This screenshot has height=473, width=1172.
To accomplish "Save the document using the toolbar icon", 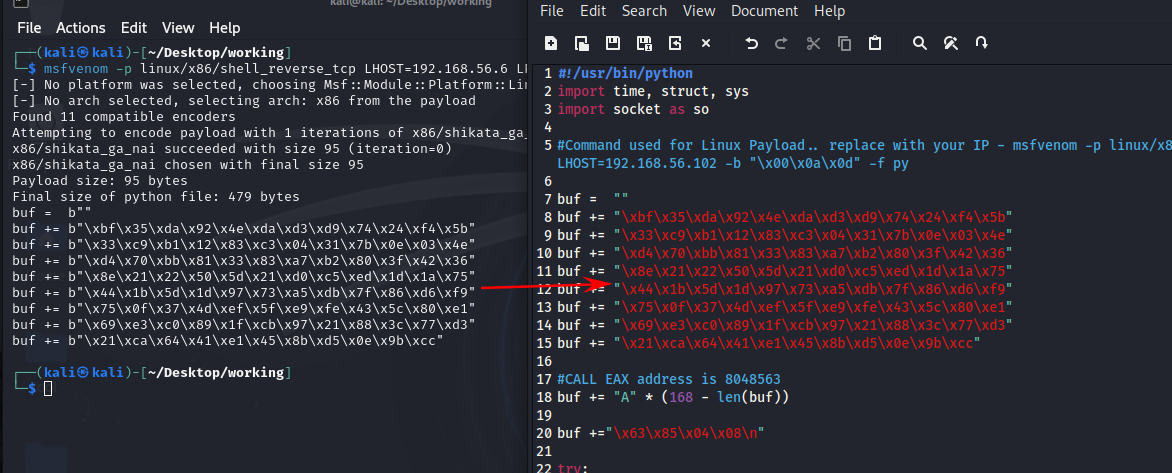I will pos(612,43).
